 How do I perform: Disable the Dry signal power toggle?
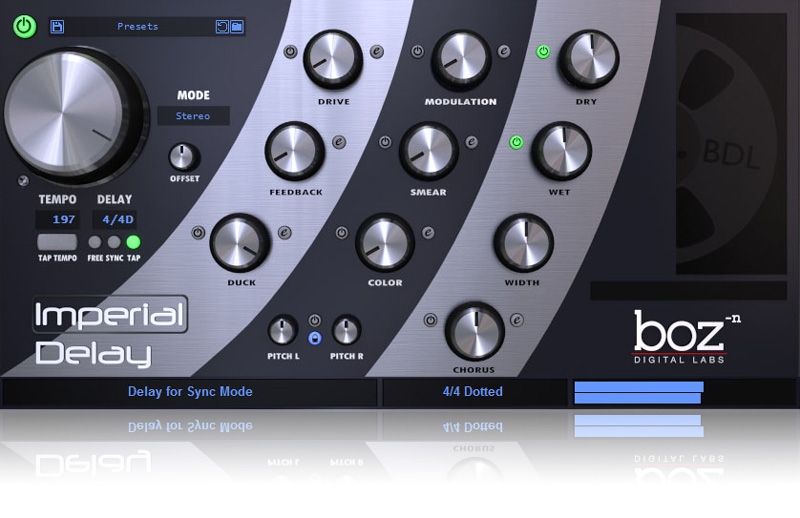(x=544, y=52)
